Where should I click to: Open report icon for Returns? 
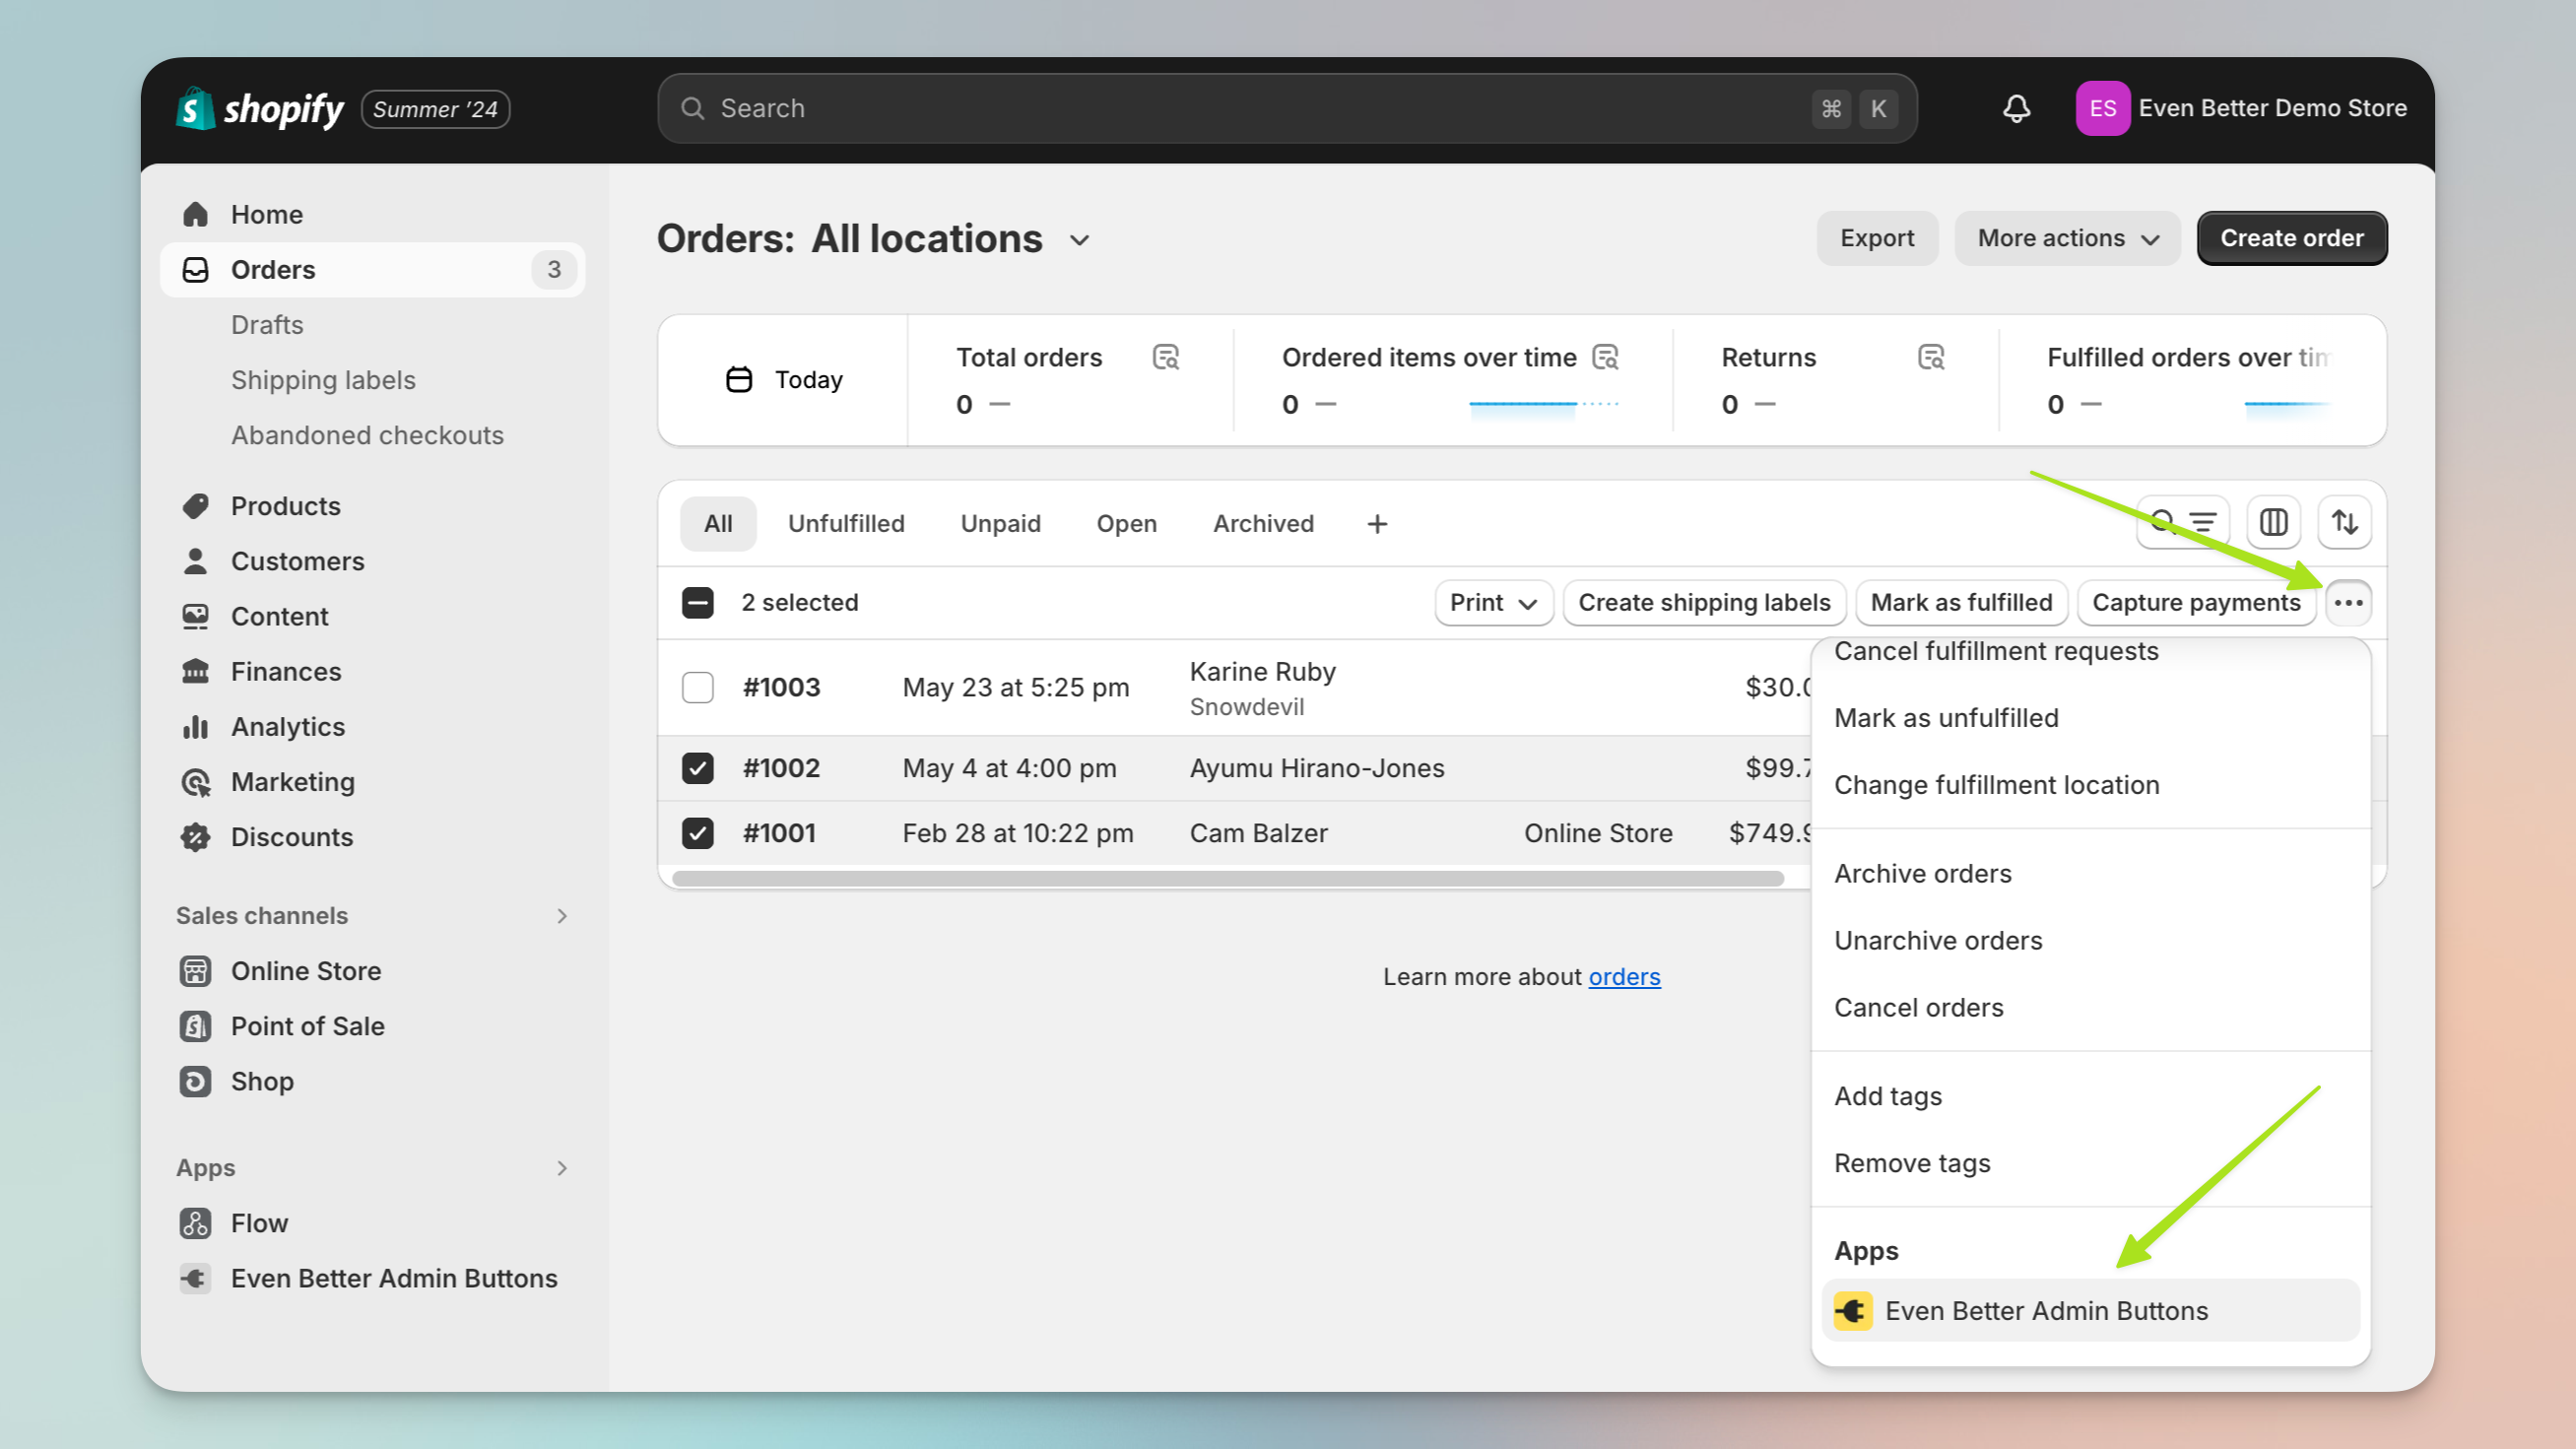[1931, 357]
